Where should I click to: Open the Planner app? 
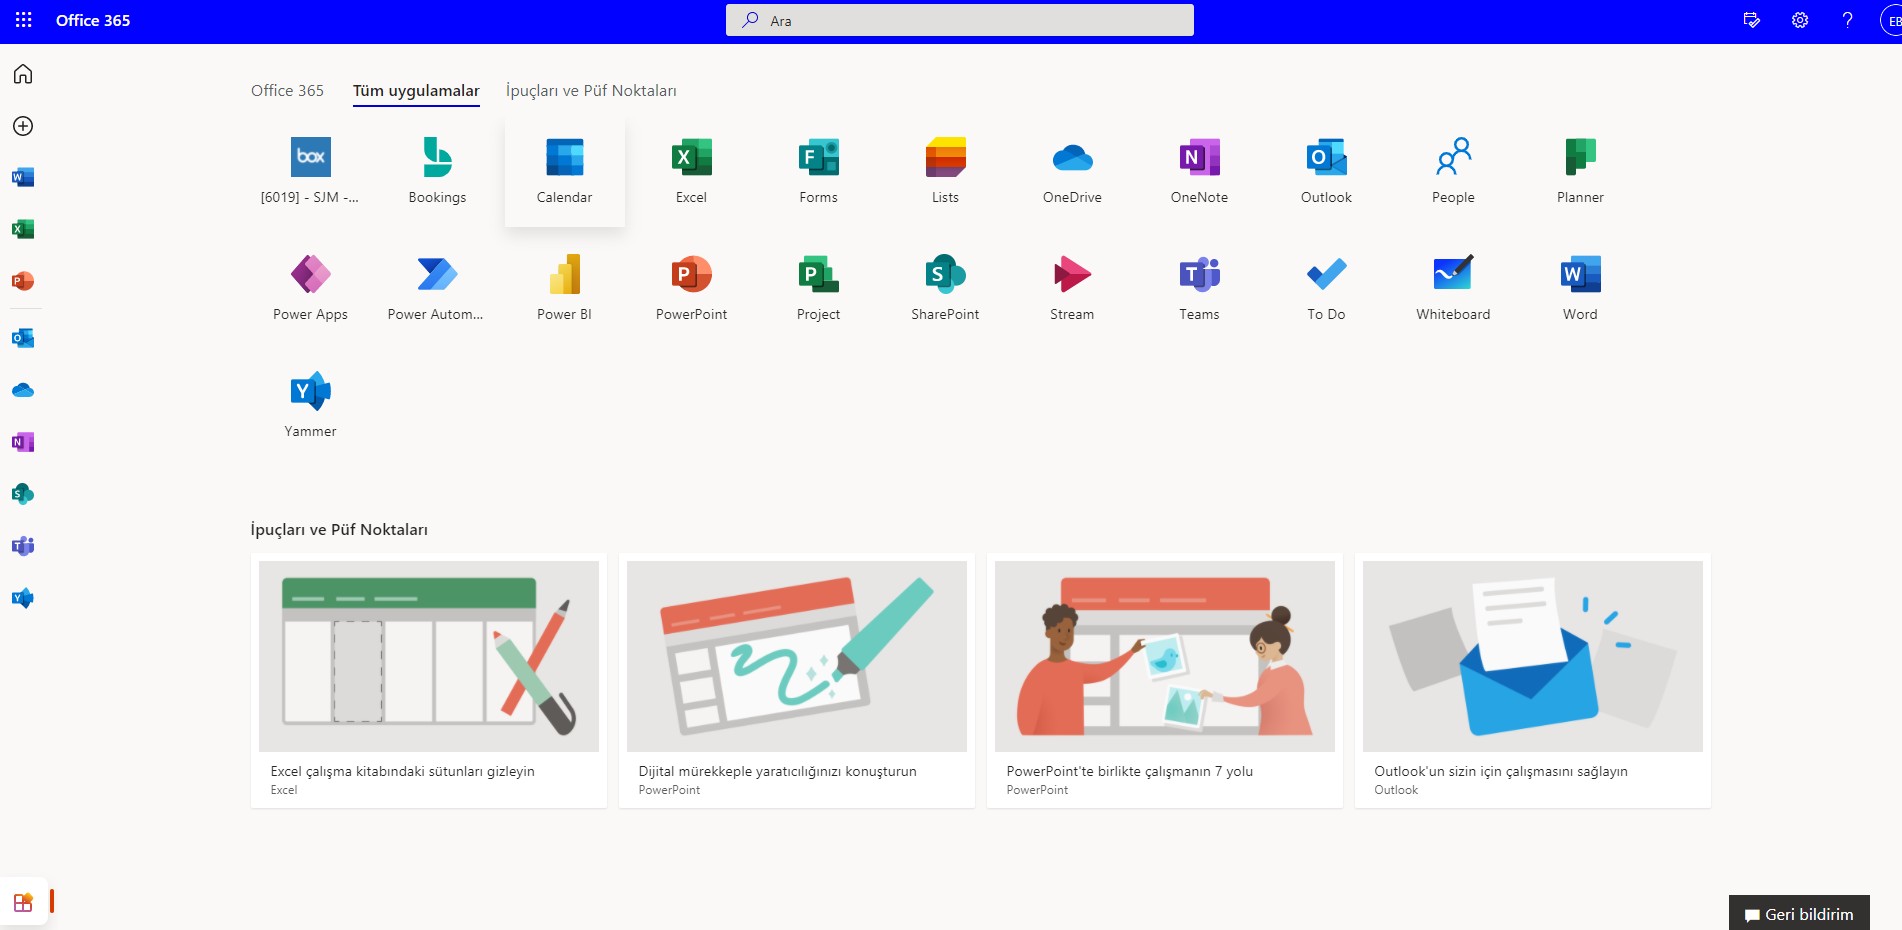[1579, 170]
